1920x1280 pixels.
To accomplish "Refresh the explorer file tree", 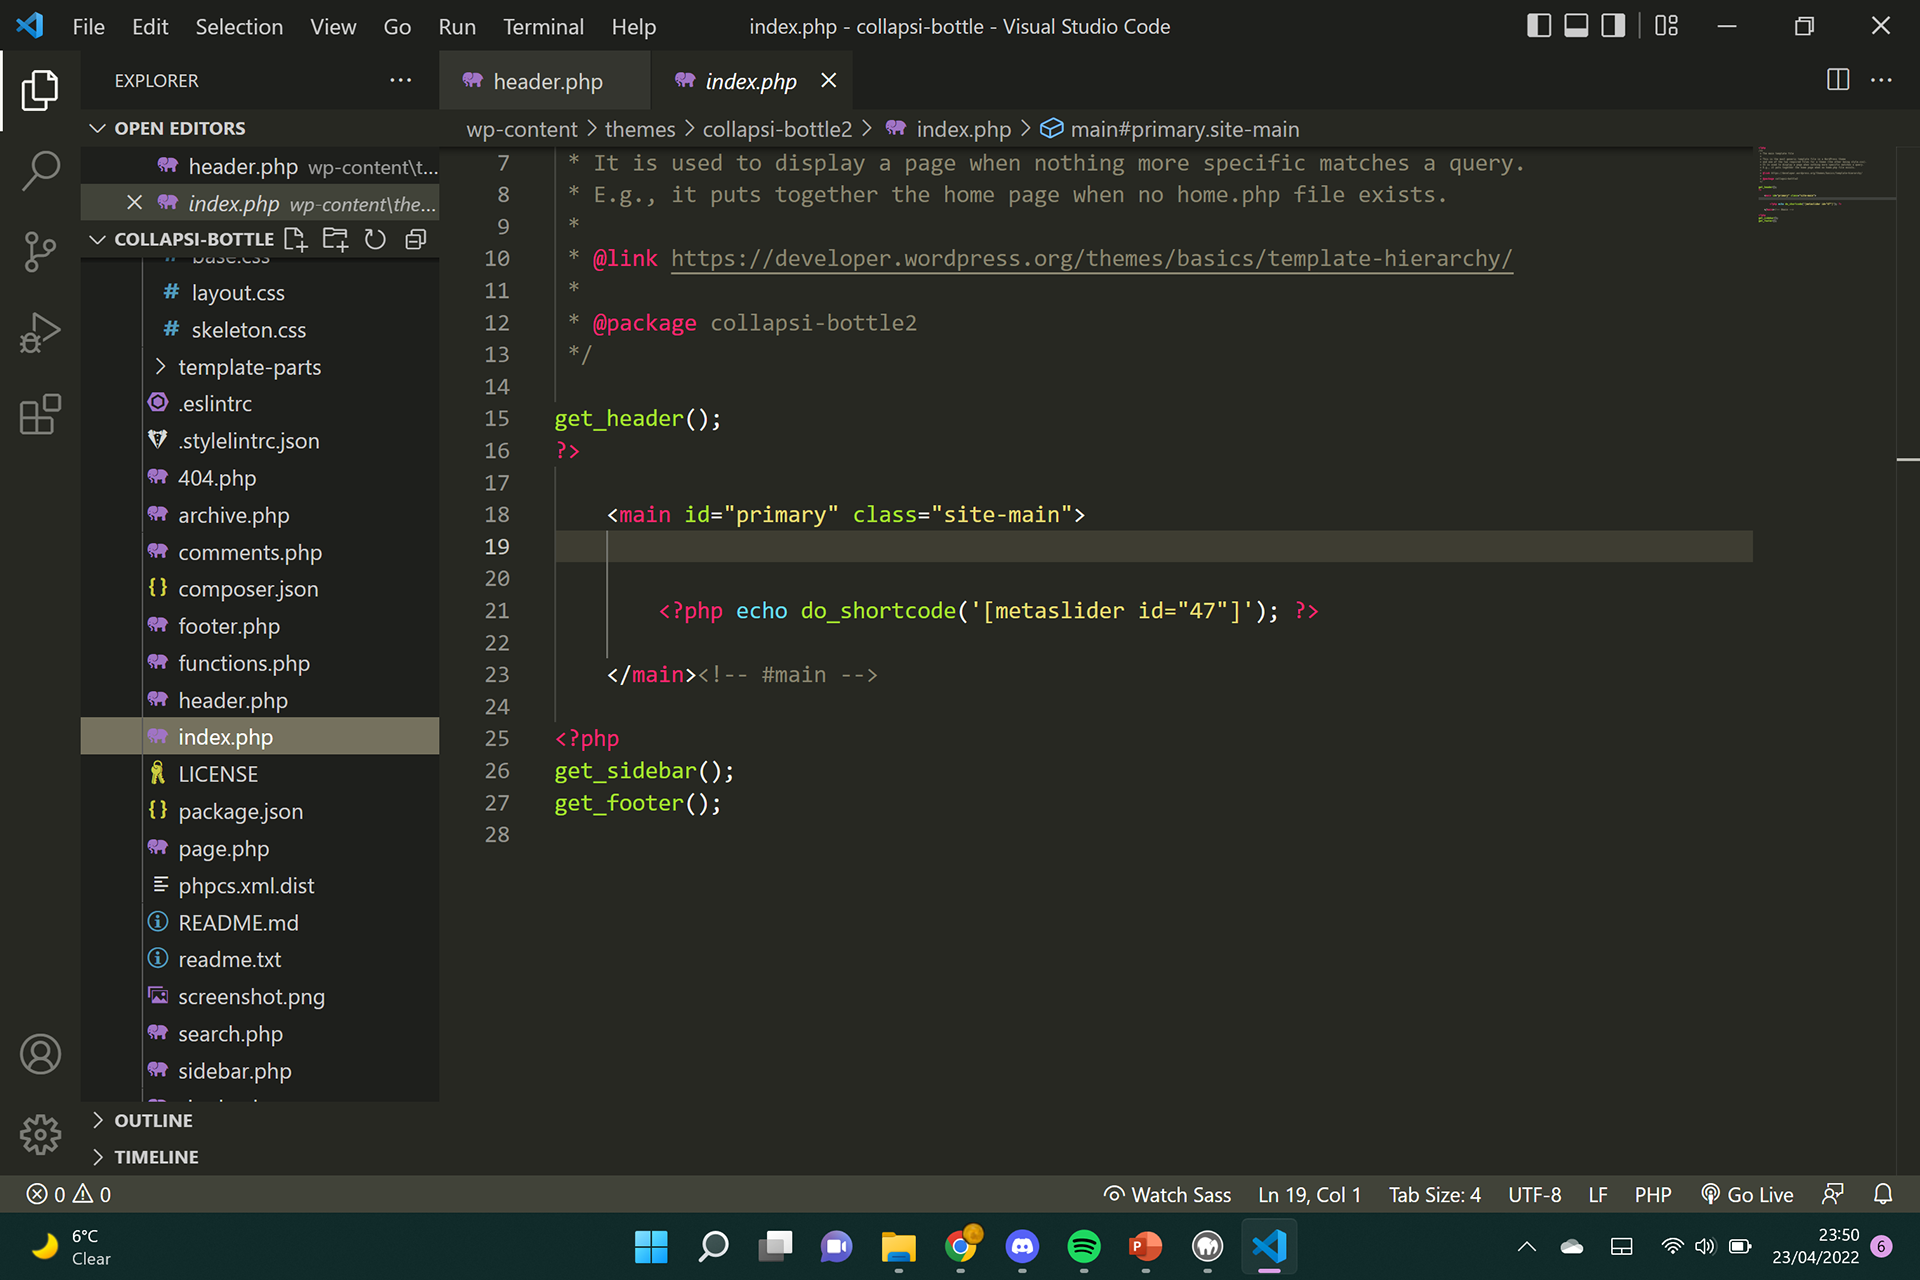I will 375,239.
